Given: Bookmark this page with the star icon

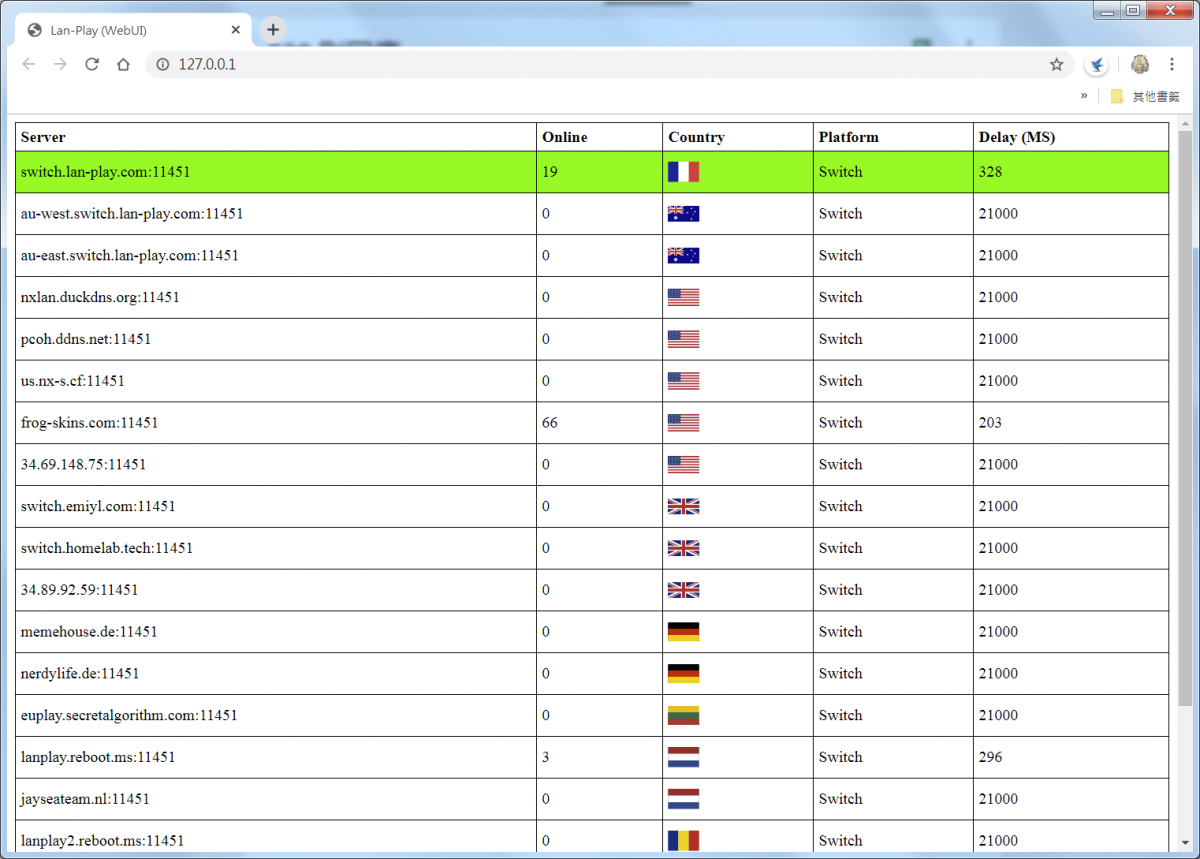Looking at the screenshot, I should [1056, 64].
